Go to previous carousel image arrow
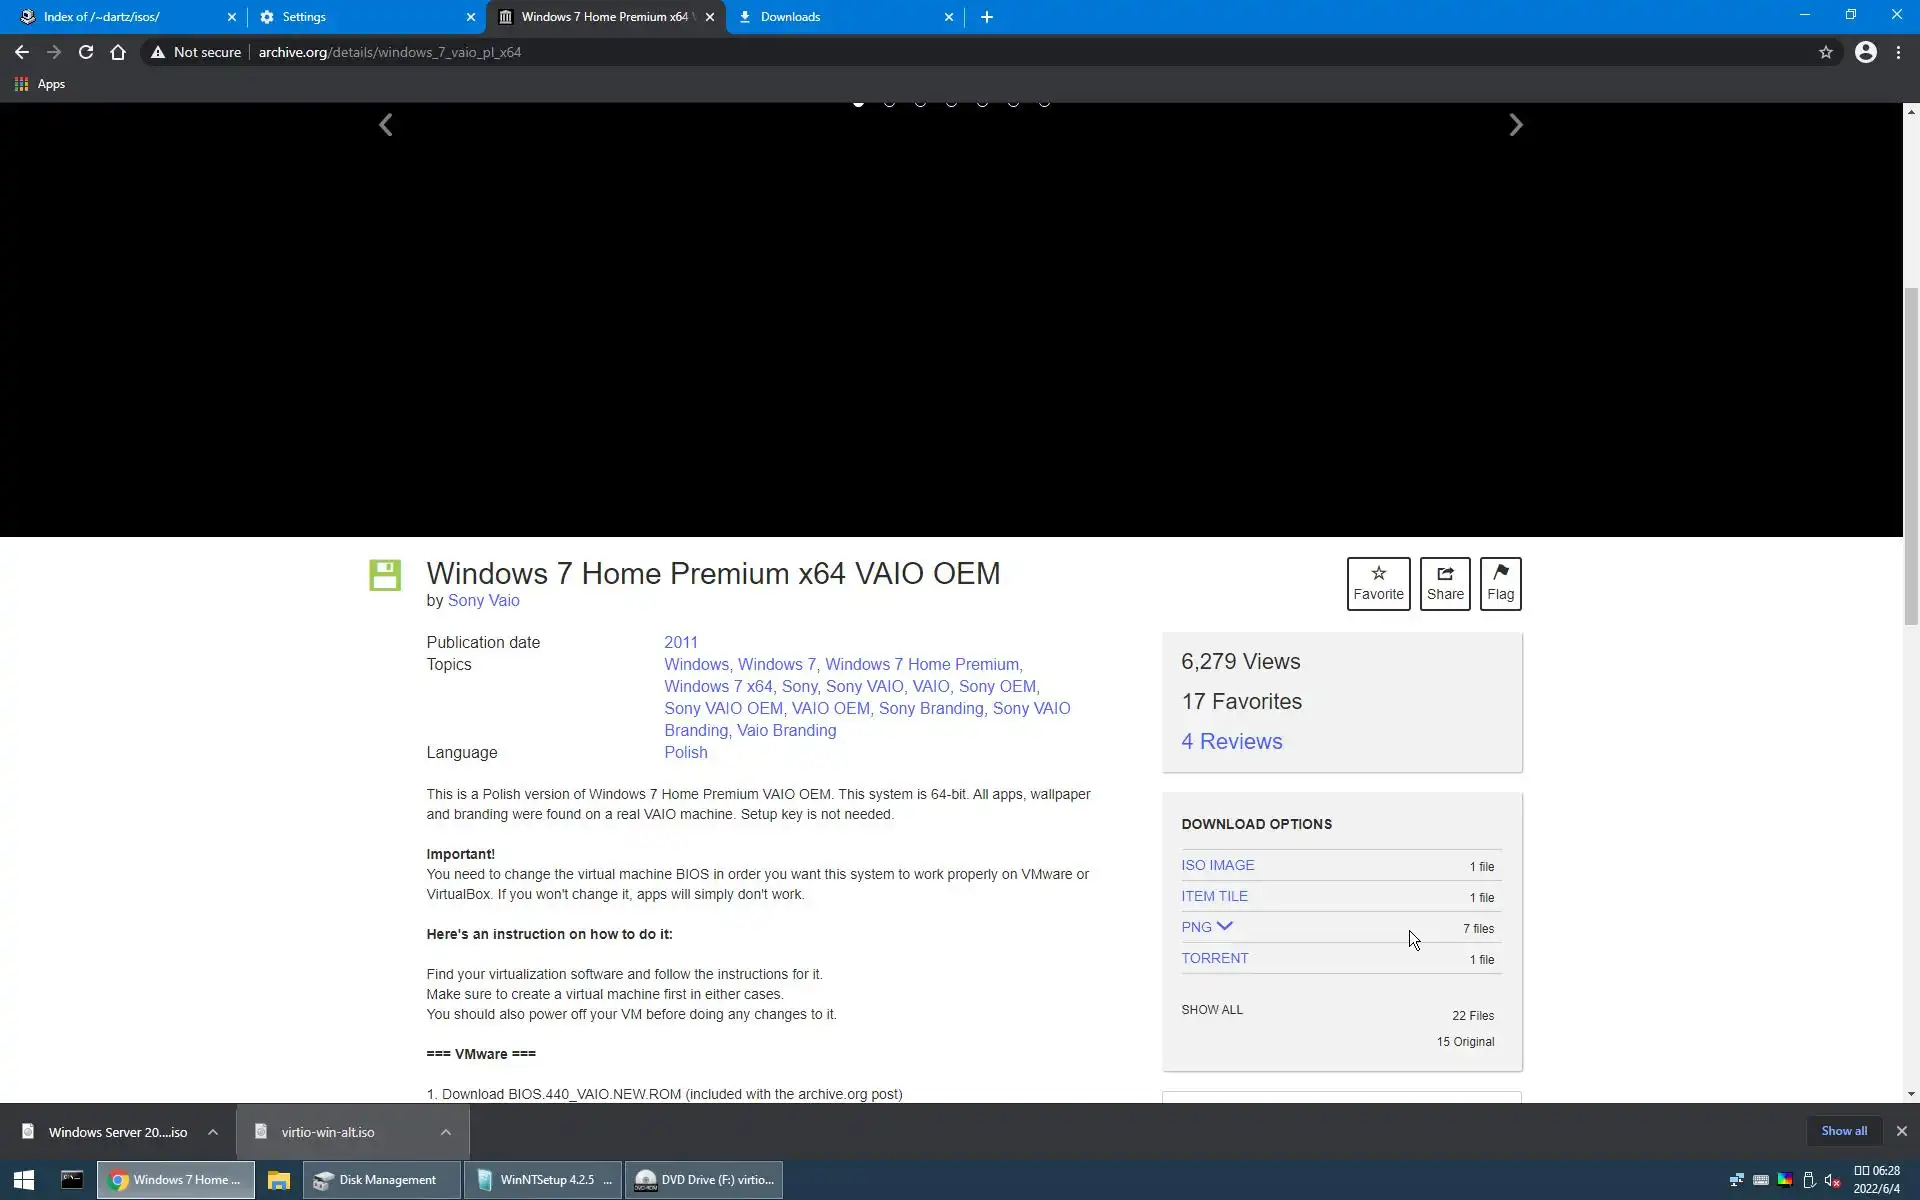This screenshot has width=1920, height=1200. (x=386, y=125)
